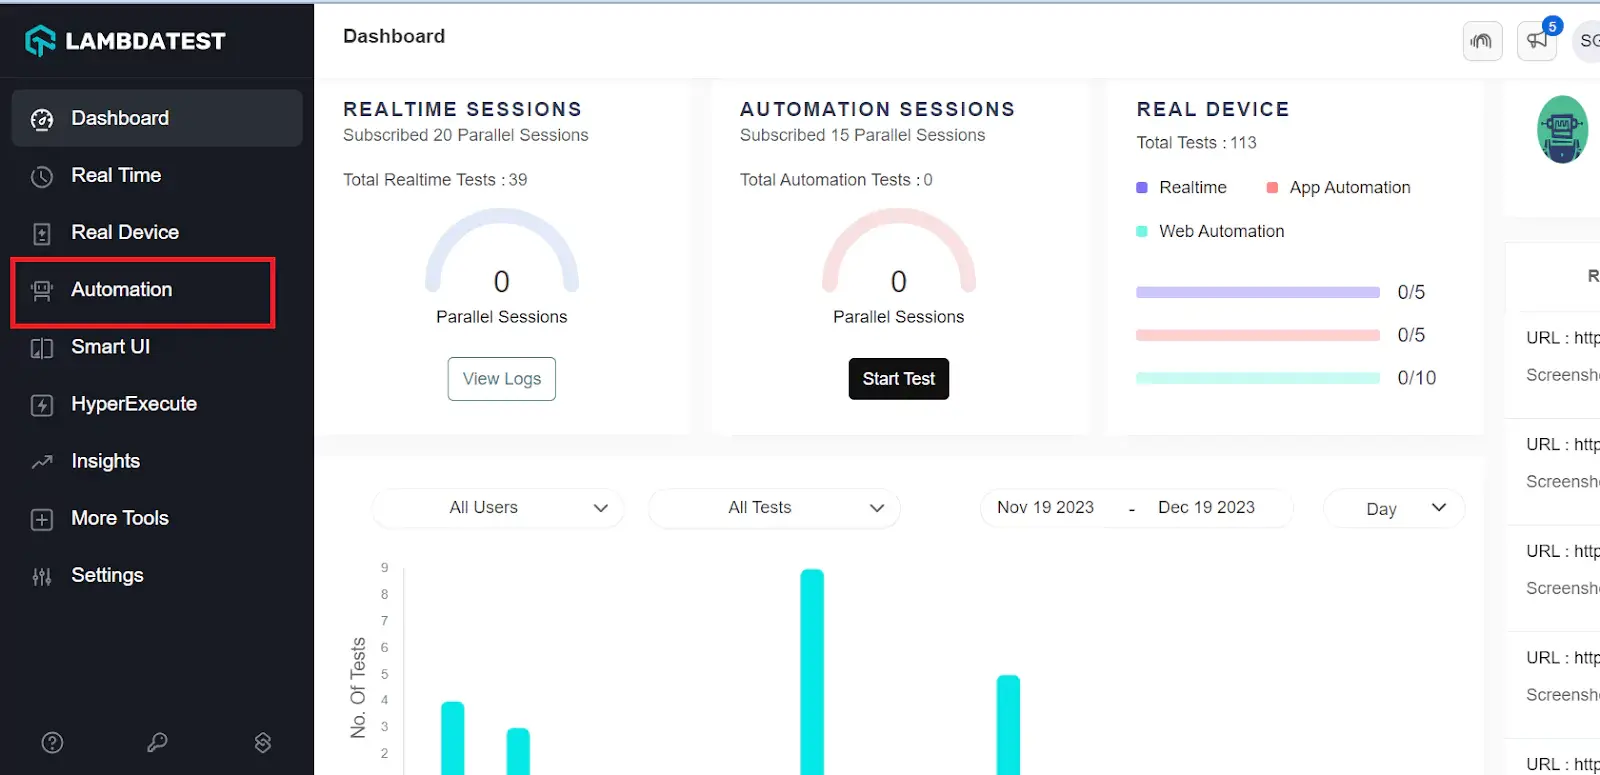Image resolution: width=1600 pixels, height=775 pixels.
Task: Click the tallest bar in tests chart
Action: point(812,671)
